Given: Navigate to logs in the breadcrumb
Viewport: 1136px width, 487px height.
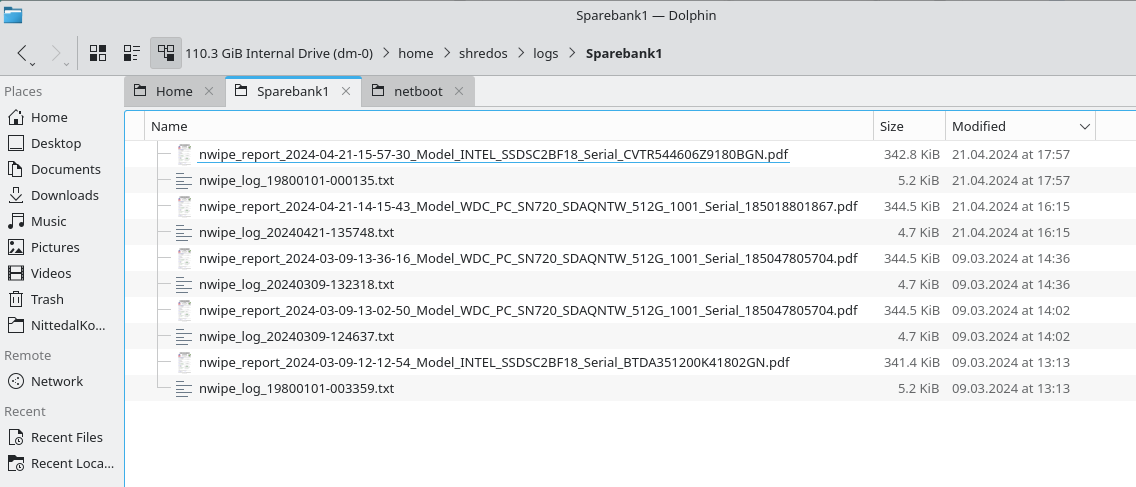Looking at the screenshot, I should (x=545, y=53).
